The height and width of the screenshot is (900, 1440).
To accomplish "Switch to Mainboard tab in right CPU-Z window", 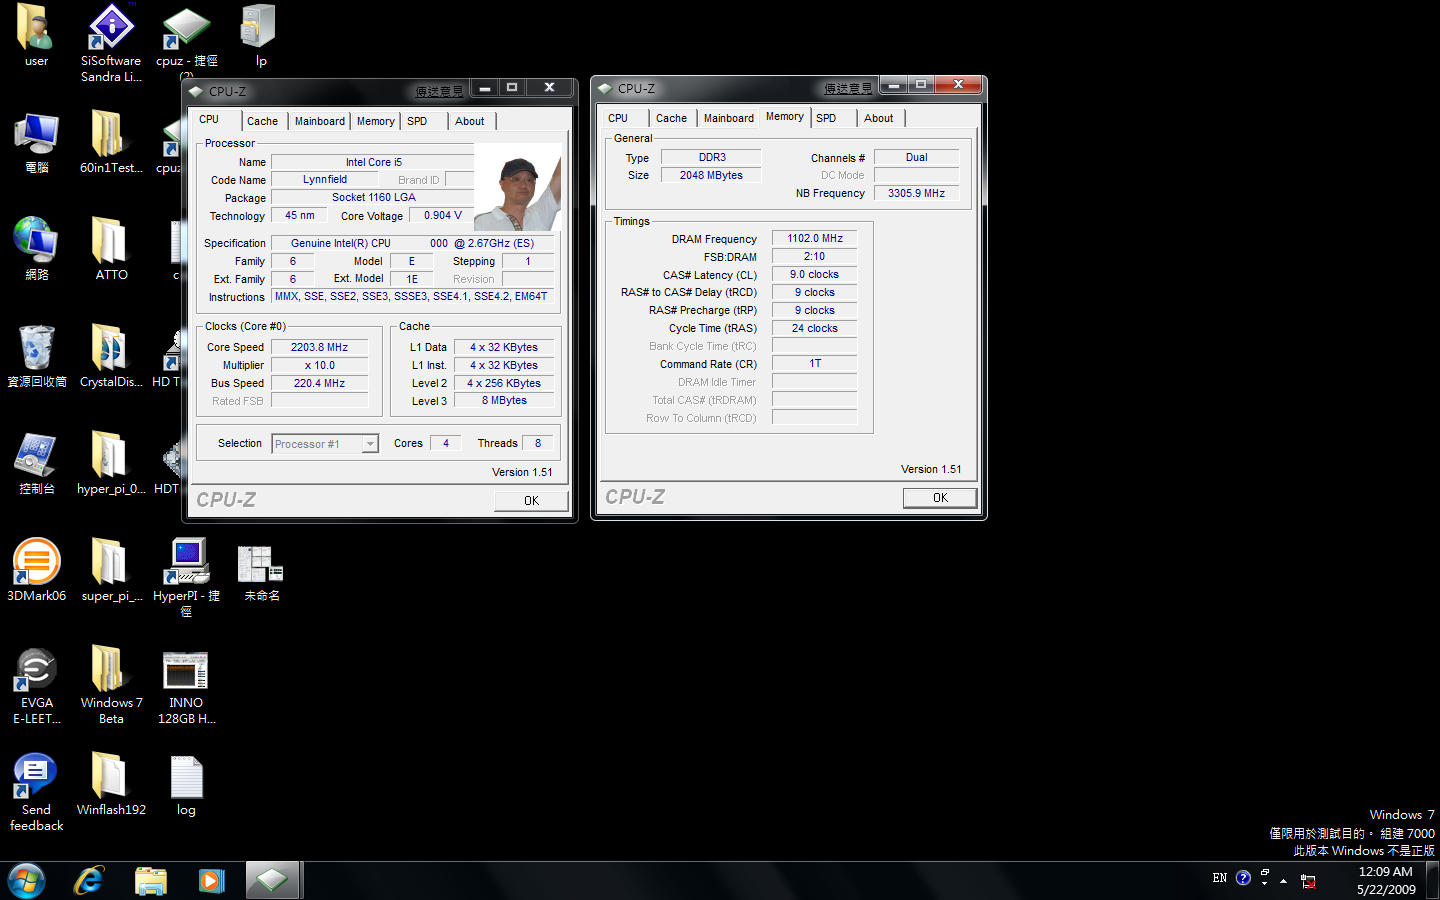I will tap(729, 118).
